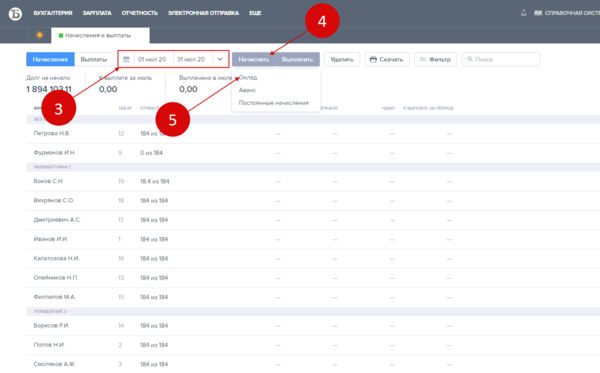Select employee Смоляков А.Ф. row

[x=313, y=364]
